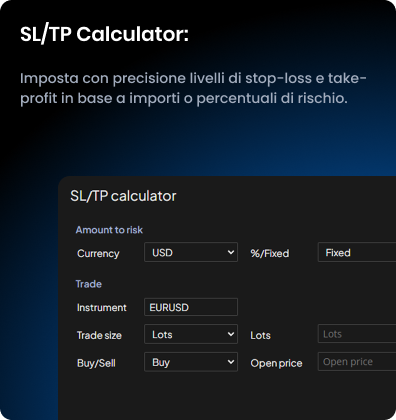The image size is (396, 420).
Task: Click the SL/TP calculator panel title
Action: [x=123, y=196]
